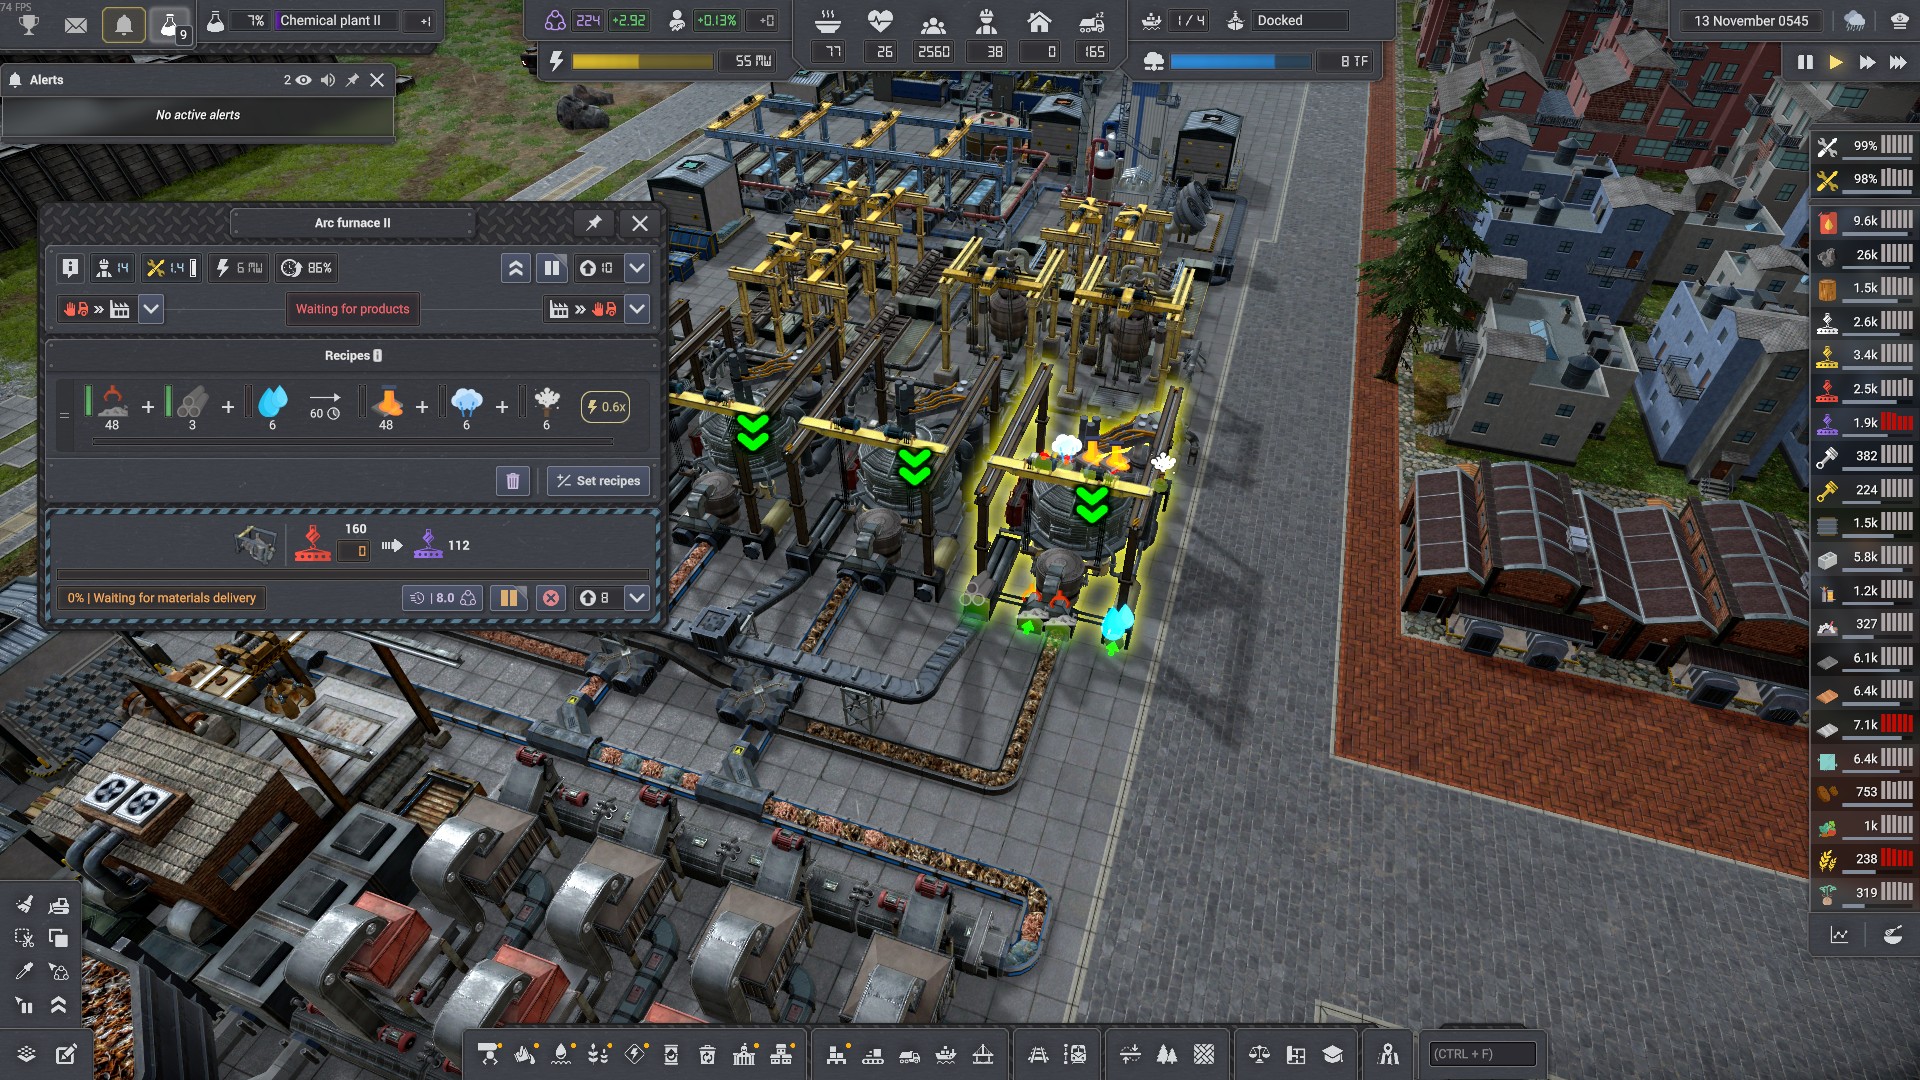This screenshot has height=1080, width=1920.
Task: Open truck import rule dropdown
Action: [x=151, y=309]
